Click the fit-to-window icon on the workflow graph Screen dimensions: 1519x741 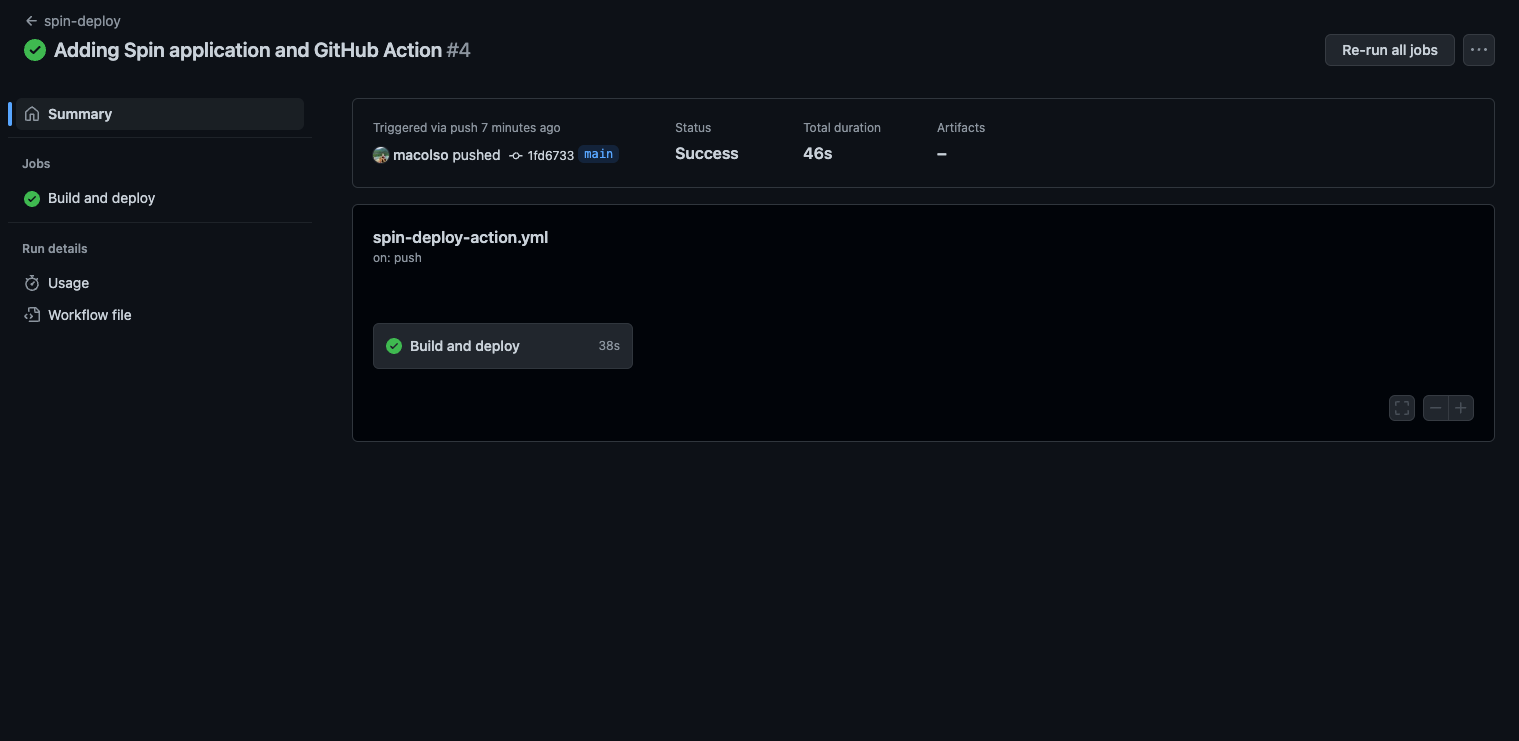[x=1401, y=408]
